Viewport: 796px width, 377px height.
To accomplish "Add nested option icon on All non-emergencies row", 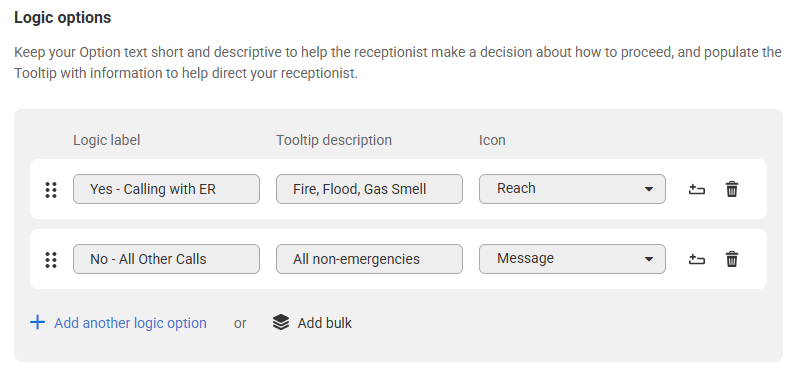I will click(696, 259).
